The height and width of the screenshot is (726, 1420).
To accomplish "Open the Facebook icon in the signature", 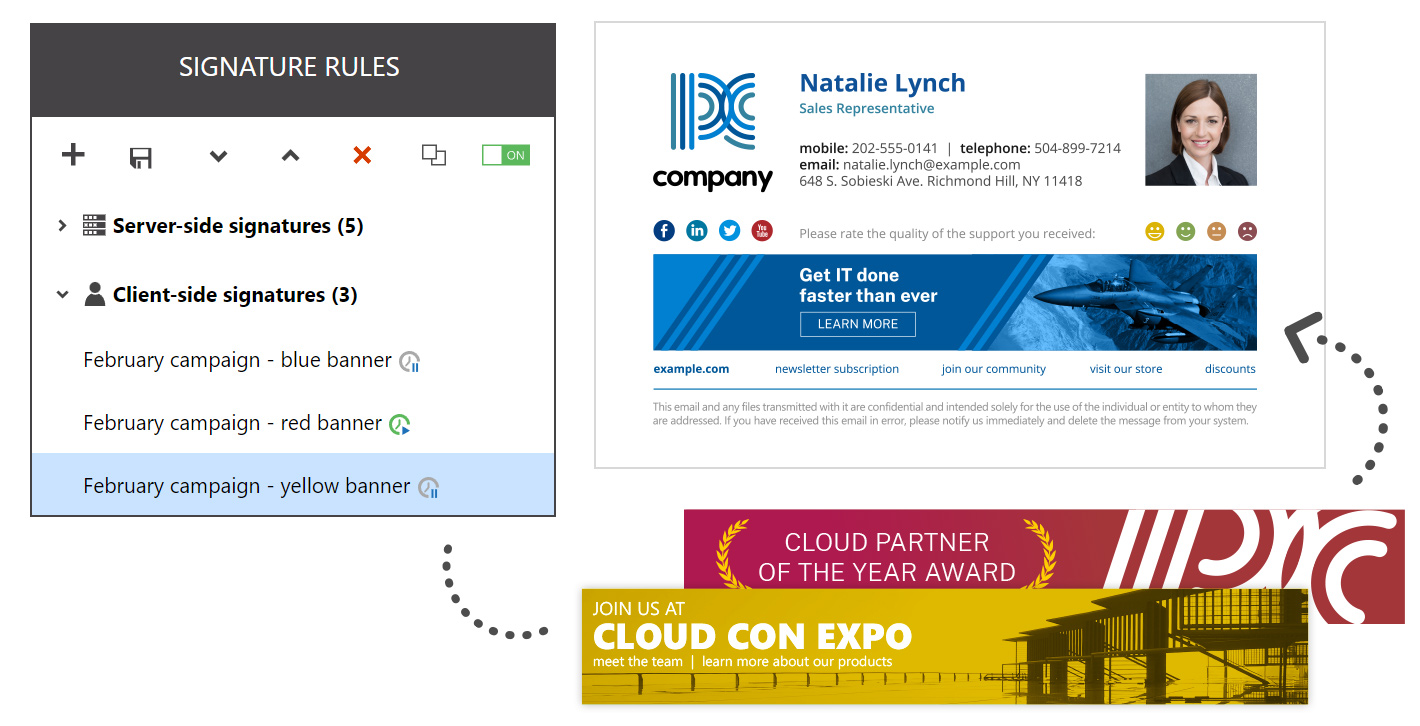I will (x=664, y=230).
